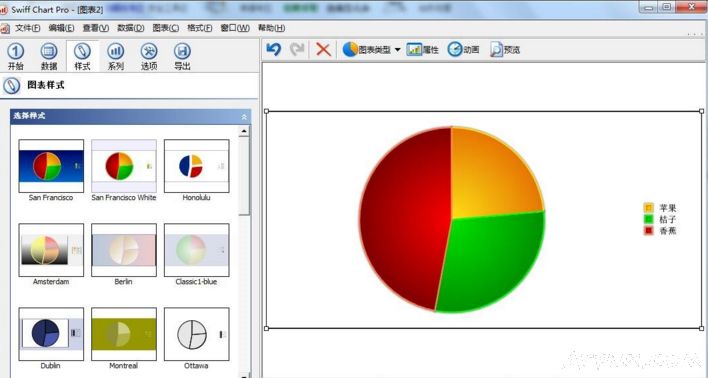
Task: Open the 导出 (Export) step
Action: click(x=182, y=56)
